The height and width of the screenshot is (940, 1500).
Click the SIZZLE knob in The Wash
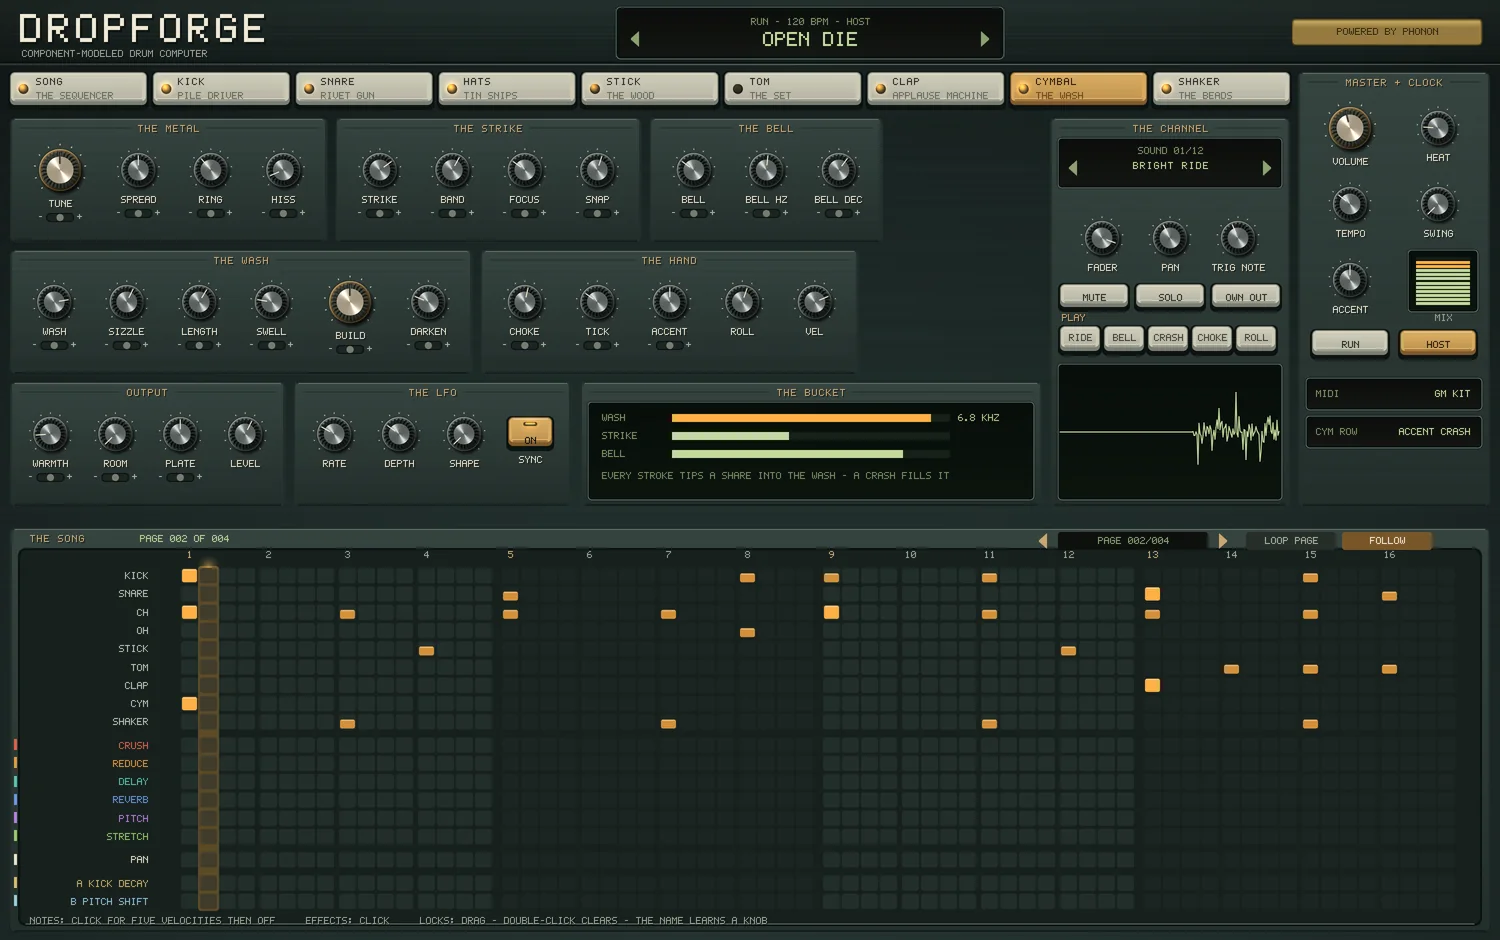[126, 303]
